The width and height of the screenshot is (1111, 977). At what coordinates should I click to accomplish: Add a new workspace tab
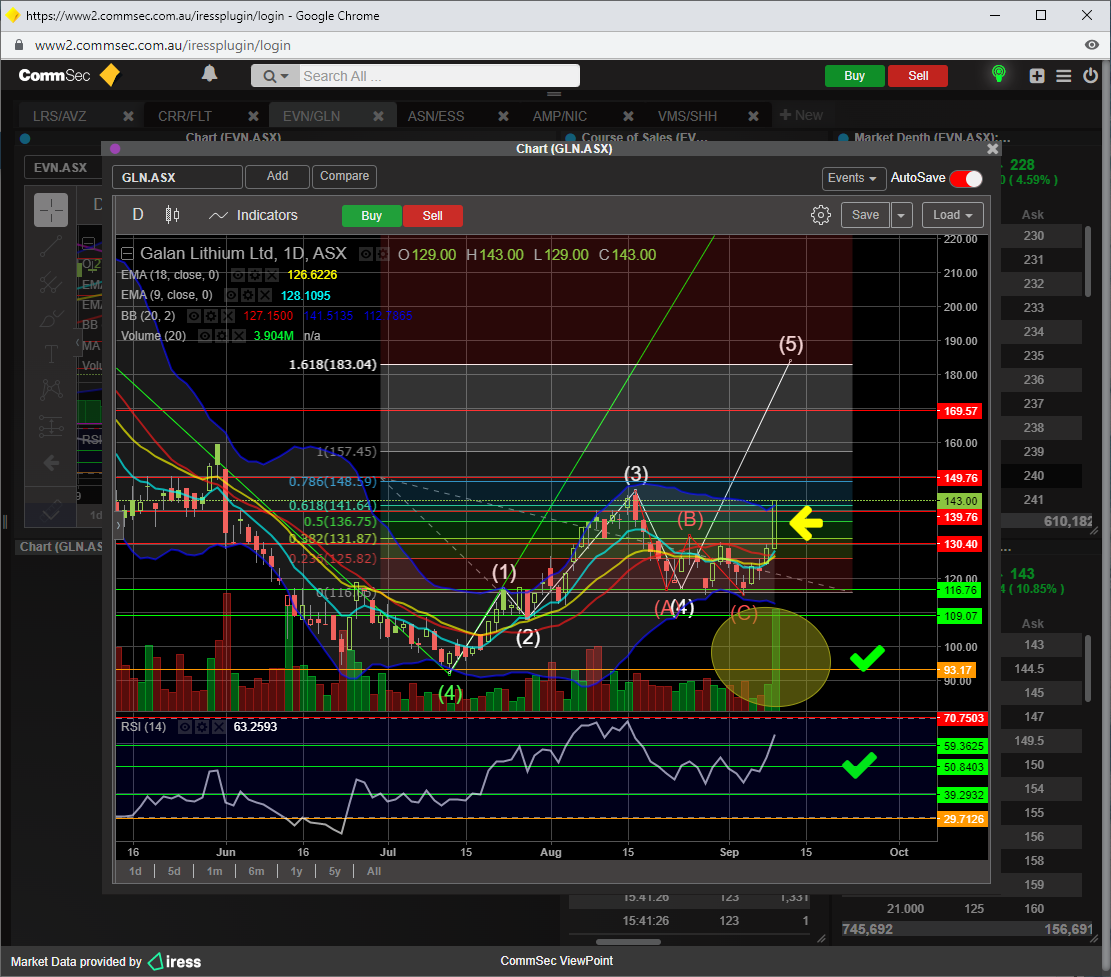pos(801,115)
